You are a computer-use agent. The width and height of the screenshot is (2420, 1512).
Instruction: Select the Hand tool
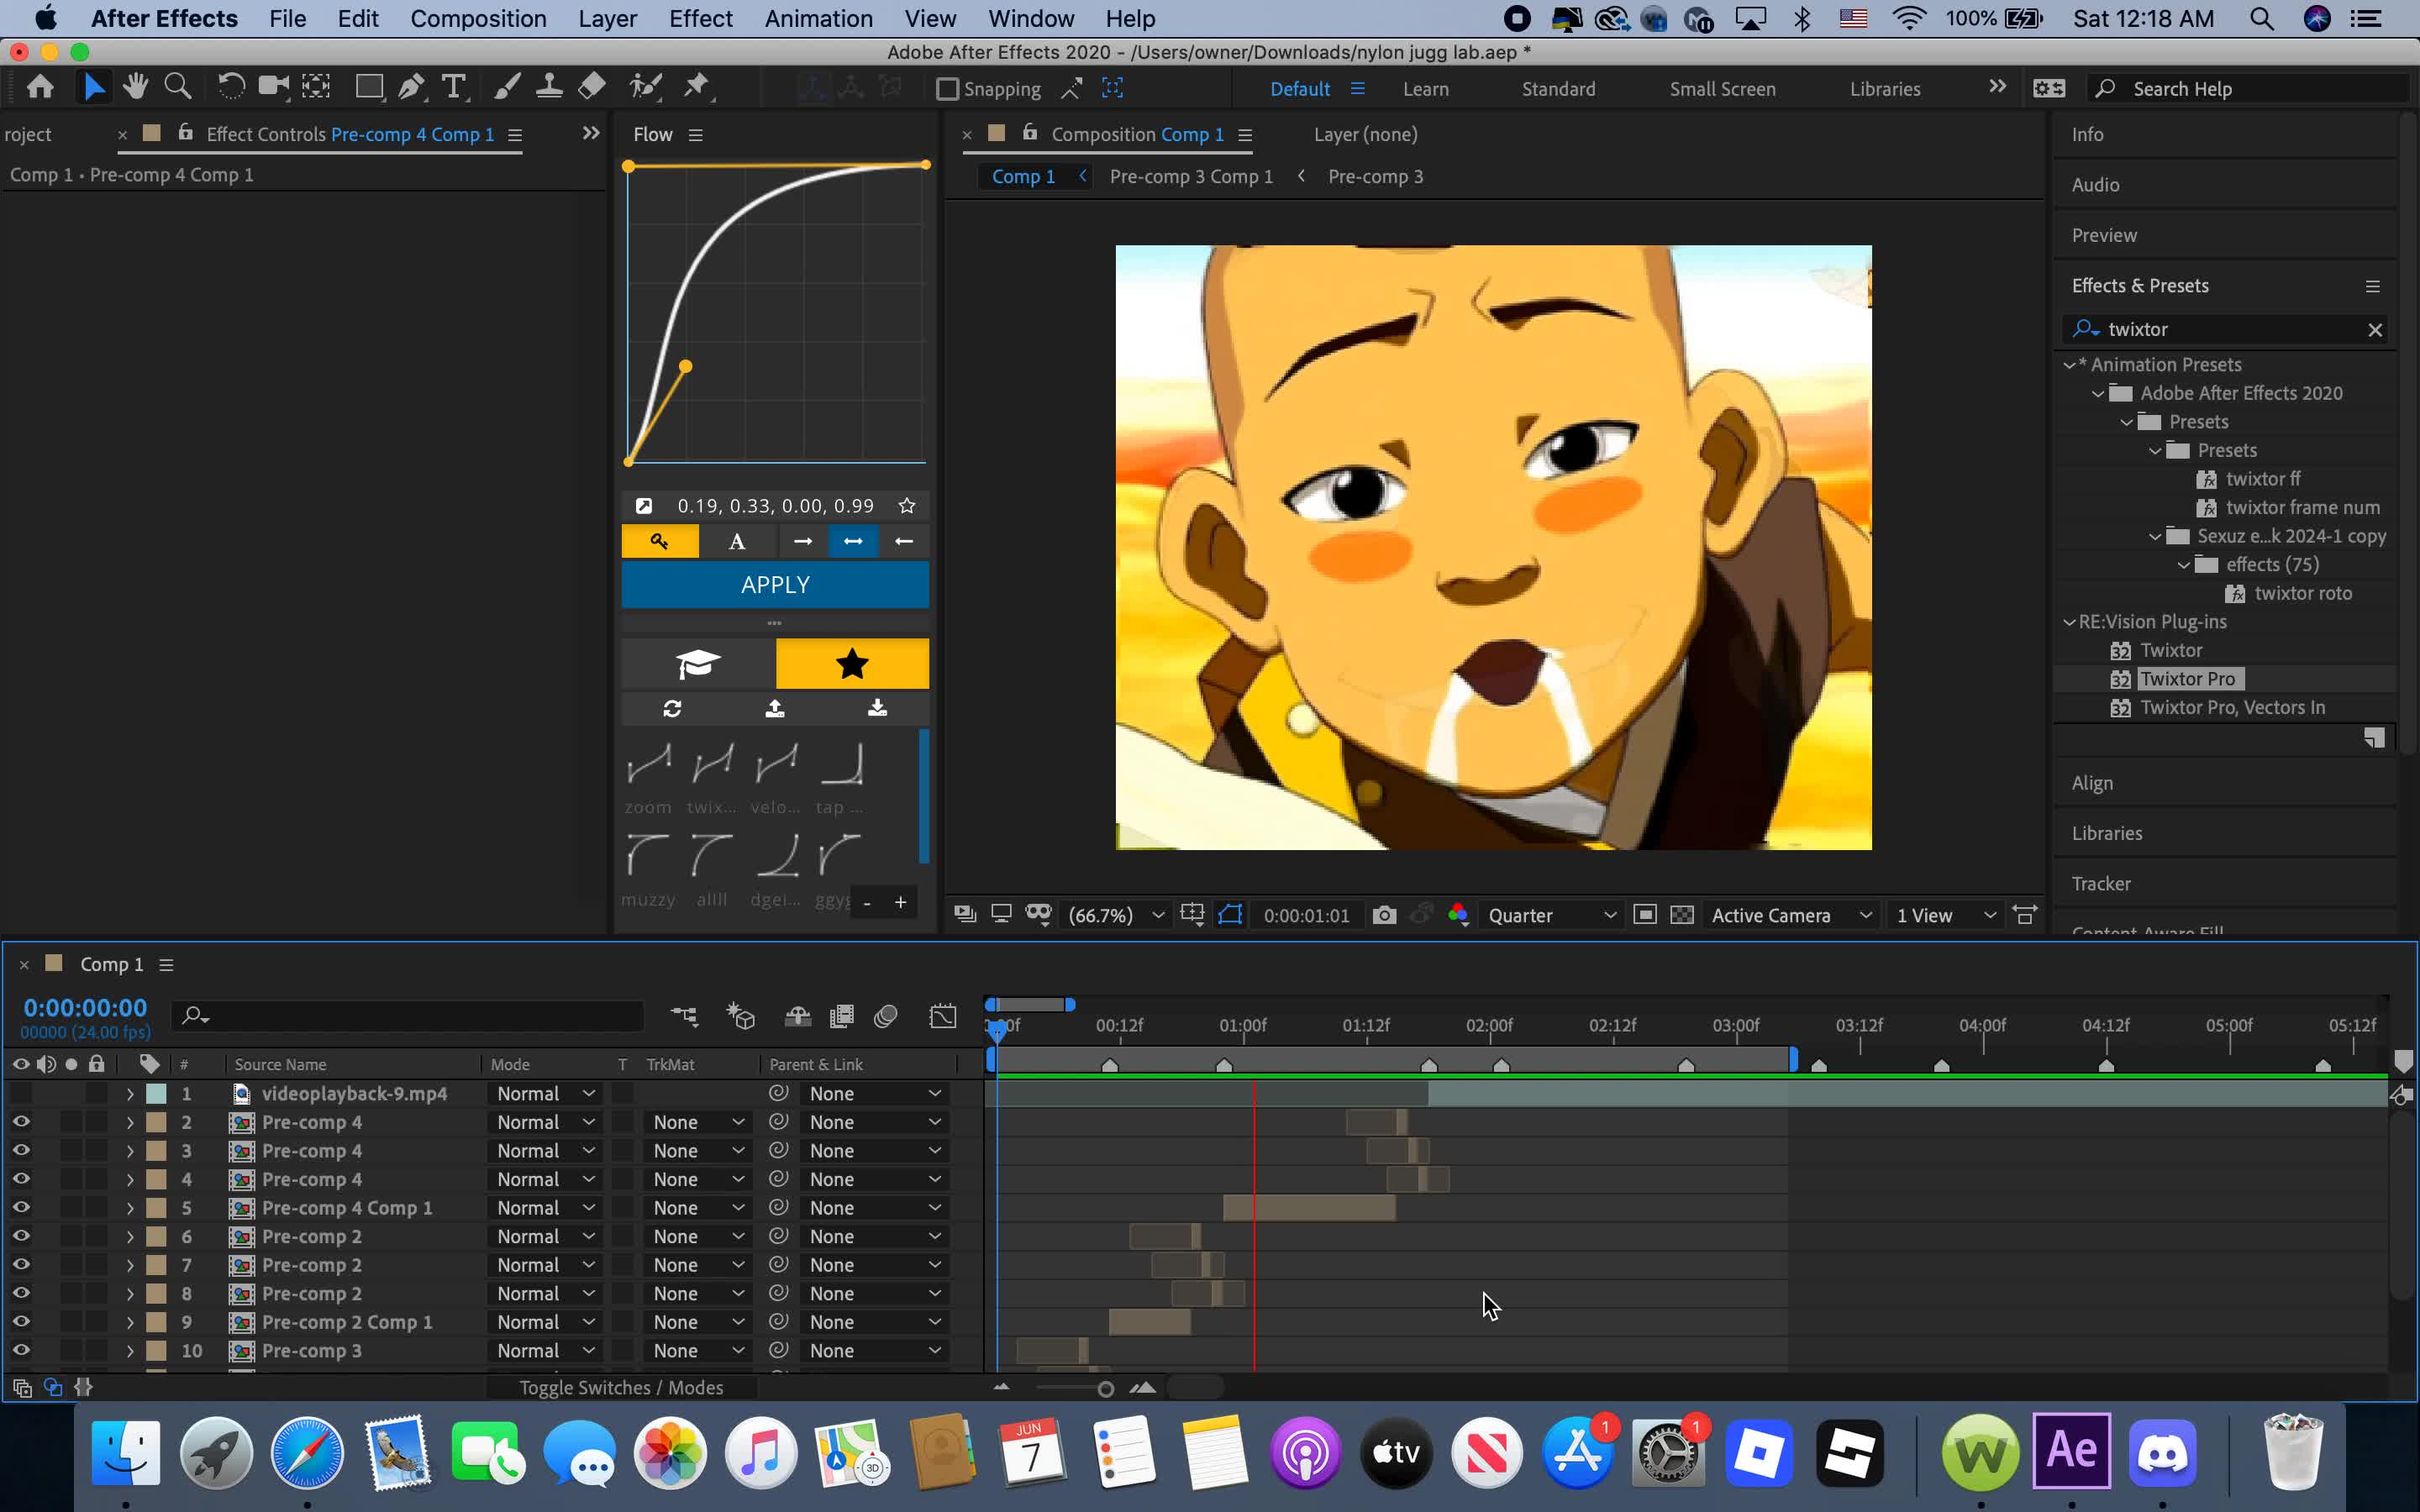coord(135,88)
